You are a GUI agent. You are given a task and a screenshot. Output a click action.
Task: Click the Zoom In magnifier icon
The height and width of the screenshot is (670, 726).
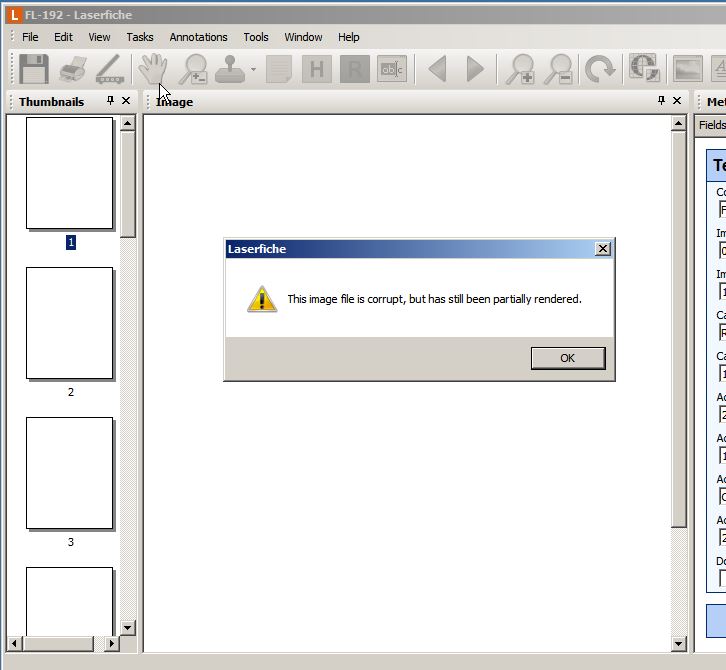click(x=519, y=69)
